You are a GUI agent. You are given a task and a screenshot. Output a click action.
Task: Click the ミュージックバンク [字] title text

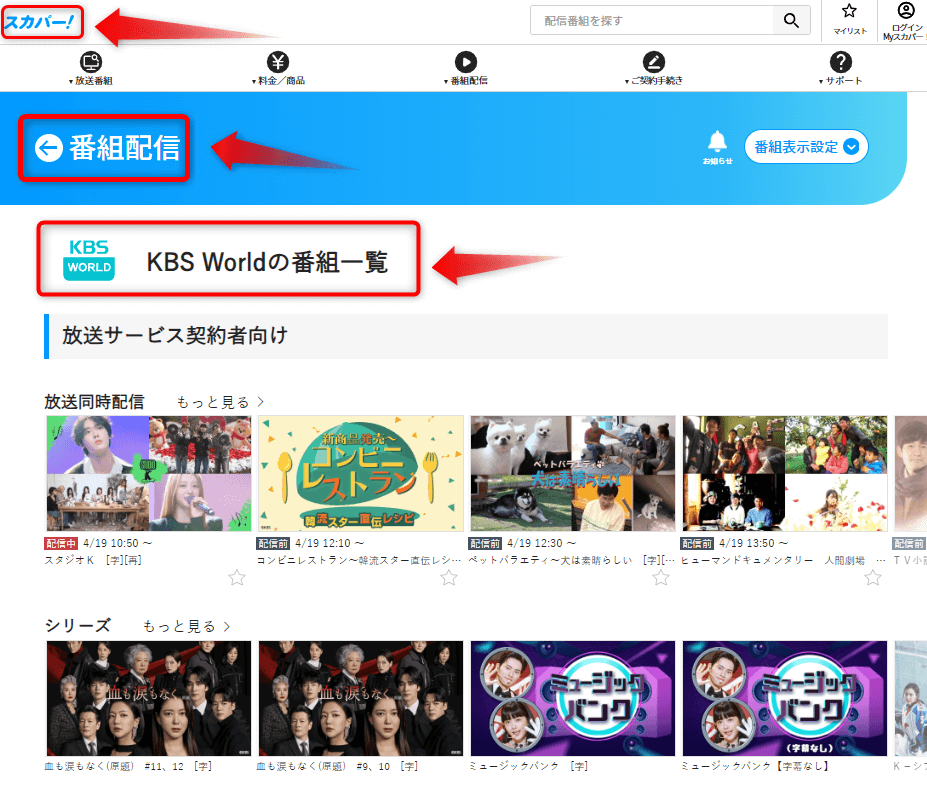point(529,766)
